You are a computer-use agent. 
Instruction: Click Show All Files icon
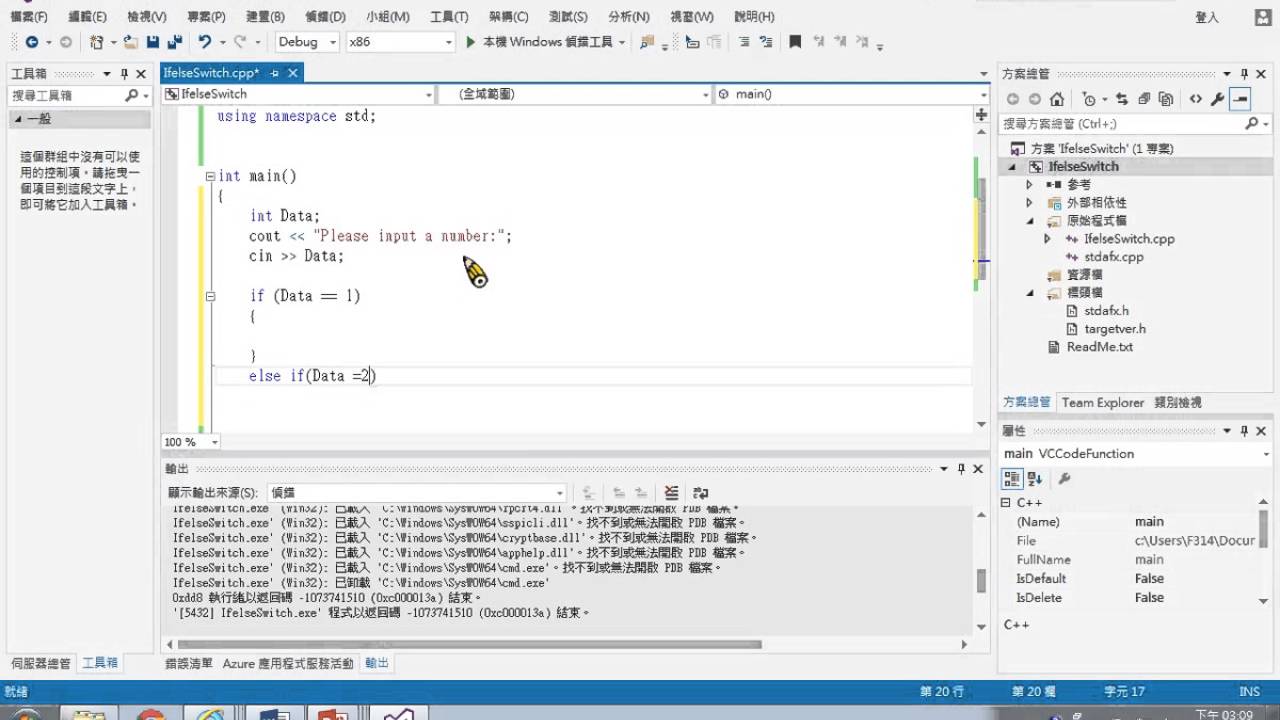(x=1167, y=99)
